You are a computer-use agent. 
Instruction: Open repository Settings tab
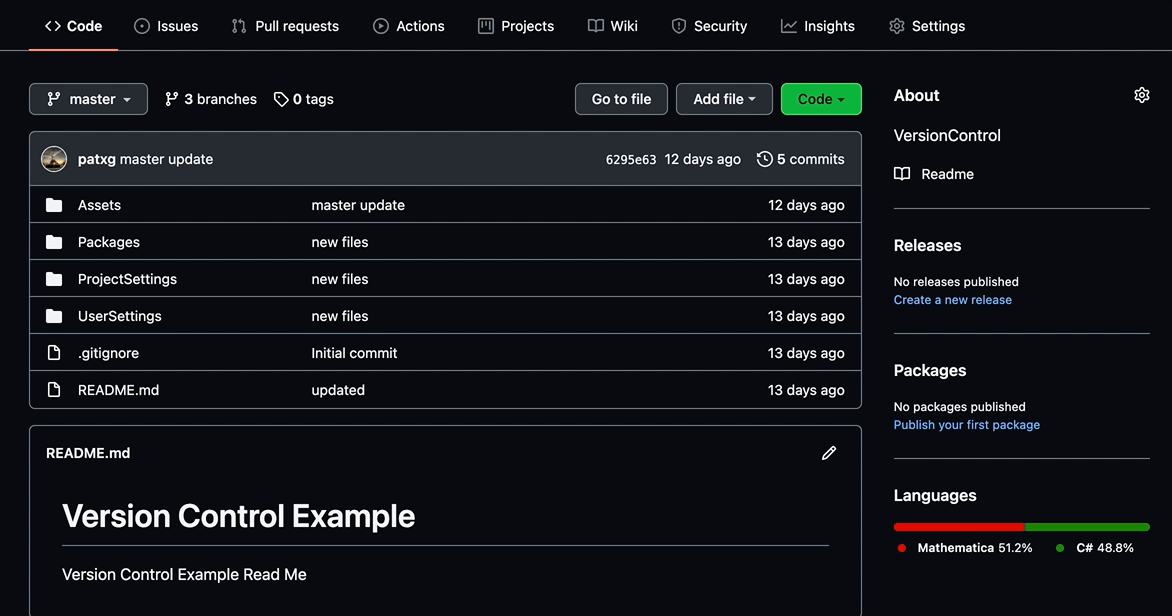click(x=927, y=26)
